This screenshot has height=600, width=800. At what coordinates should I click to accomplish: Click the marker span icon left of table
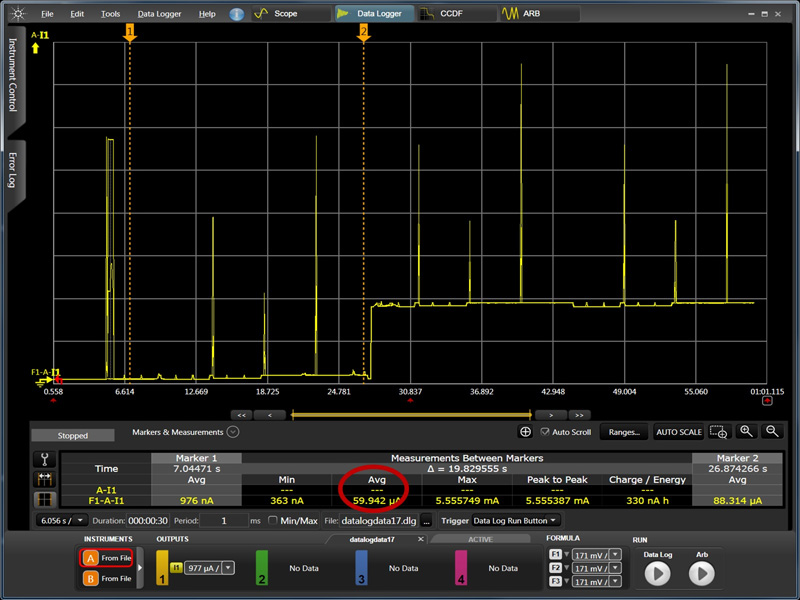(x=44, y=479)
